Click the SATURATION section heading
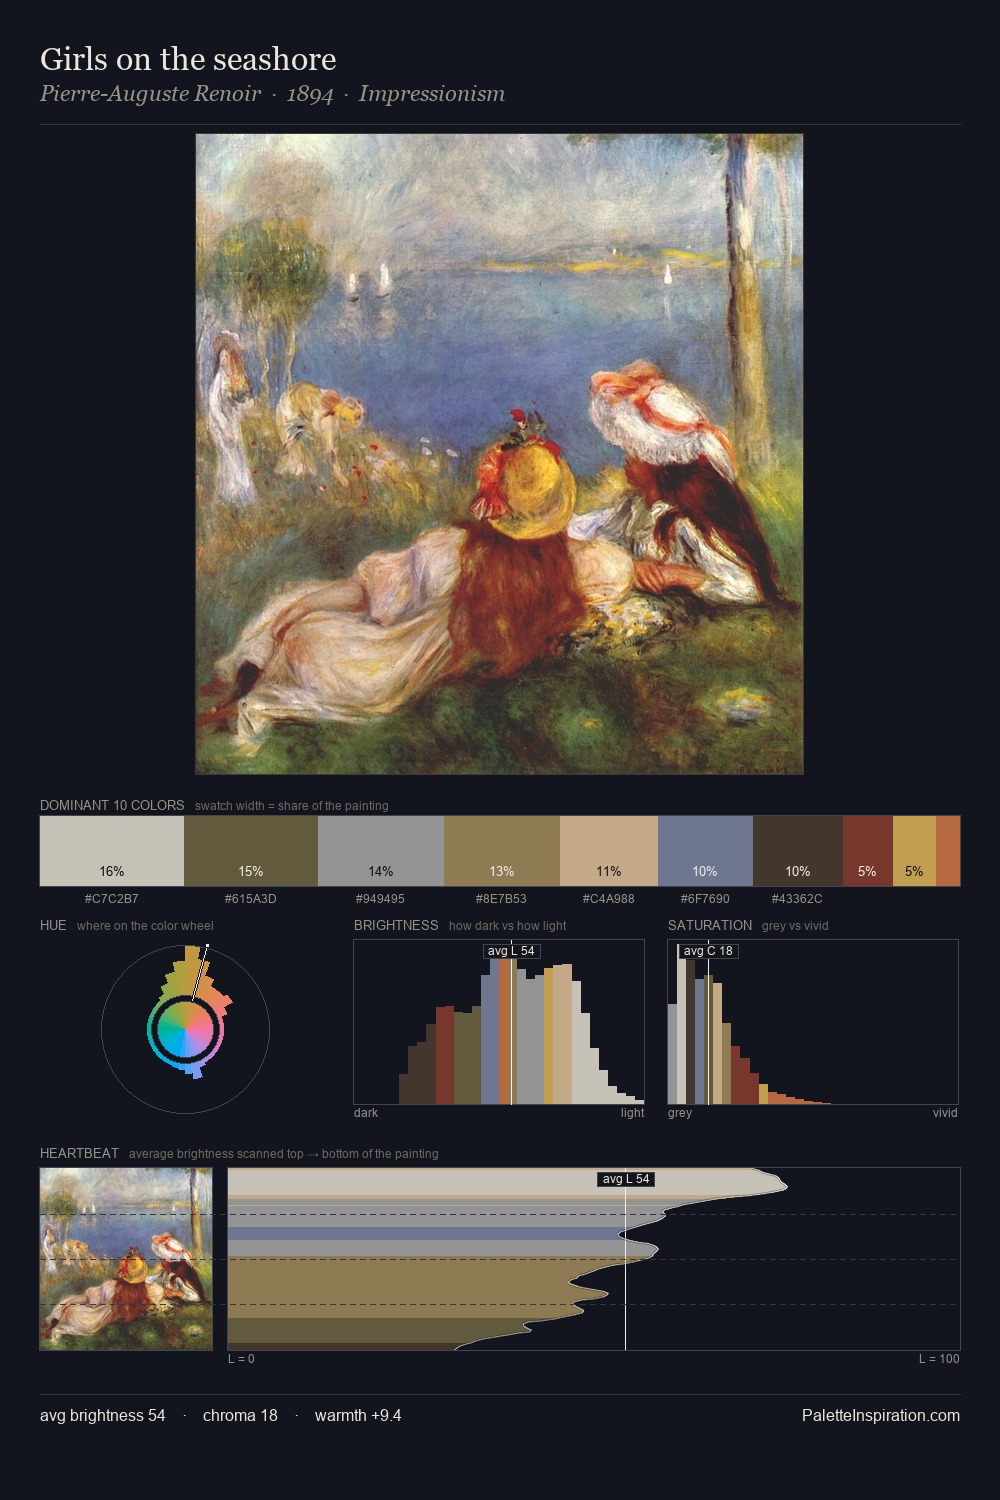Screen dimensions: 1000x1500 tap(710, 925)
